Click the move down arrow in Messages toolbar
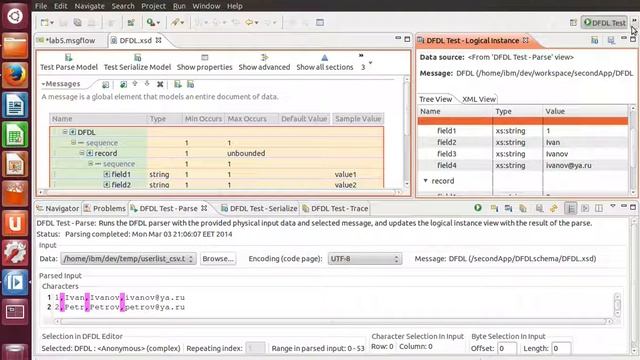This screenshot has width=640, height=360. pos(147,84)
